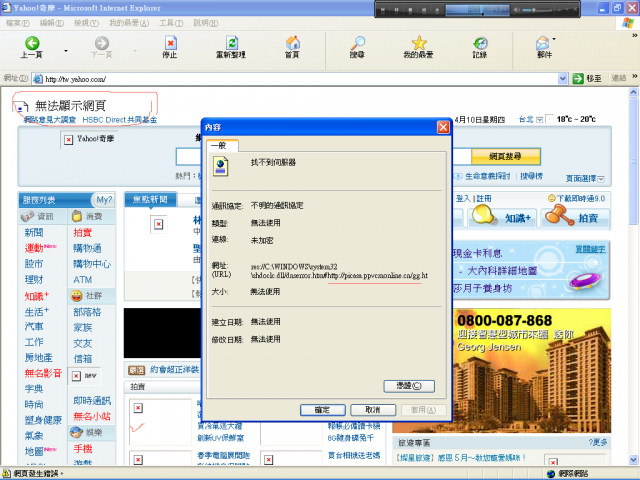The image size is (640, 480).
Task: Click the 娛樂 category icon in sidebar
Action: tap(76, 432)
